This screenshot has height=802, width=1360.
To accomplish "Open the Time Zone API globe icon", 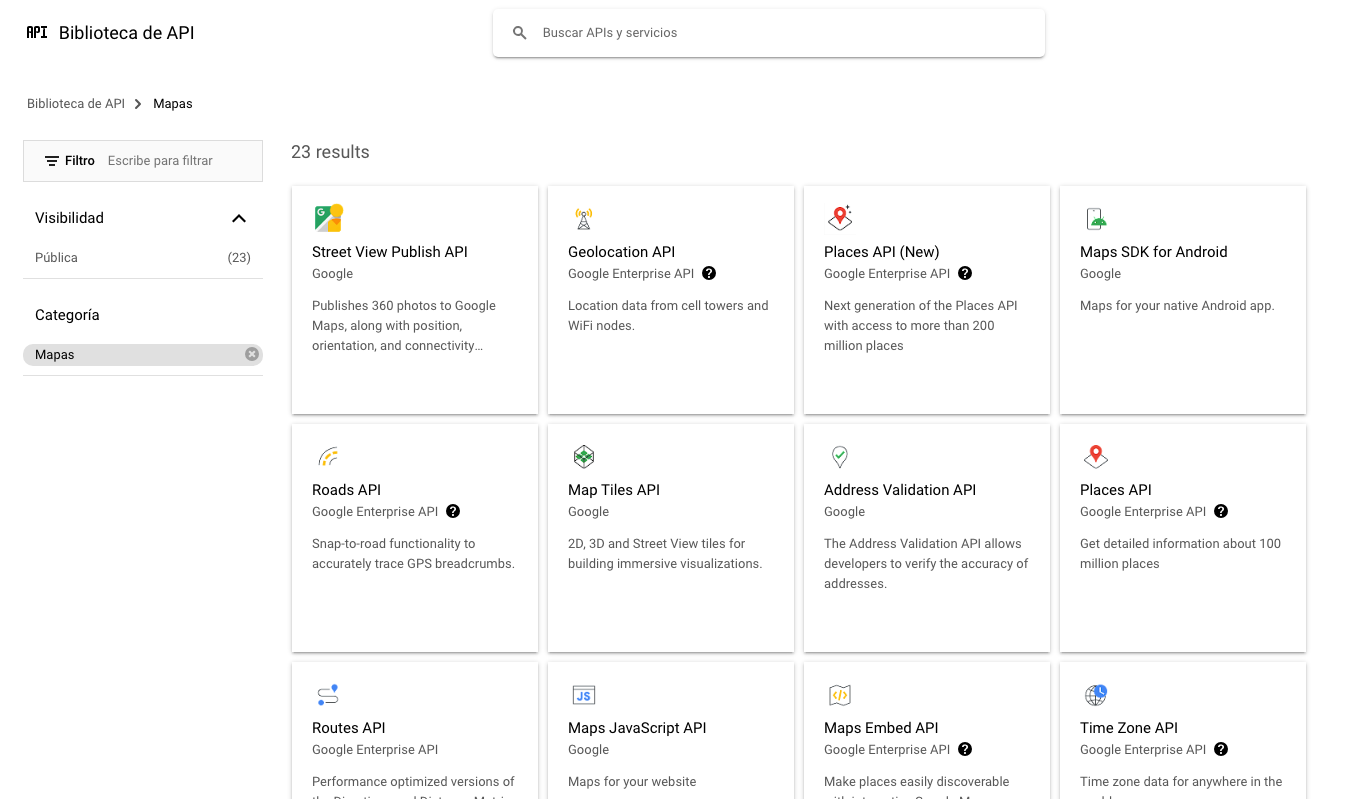I will click(1096, 694).
